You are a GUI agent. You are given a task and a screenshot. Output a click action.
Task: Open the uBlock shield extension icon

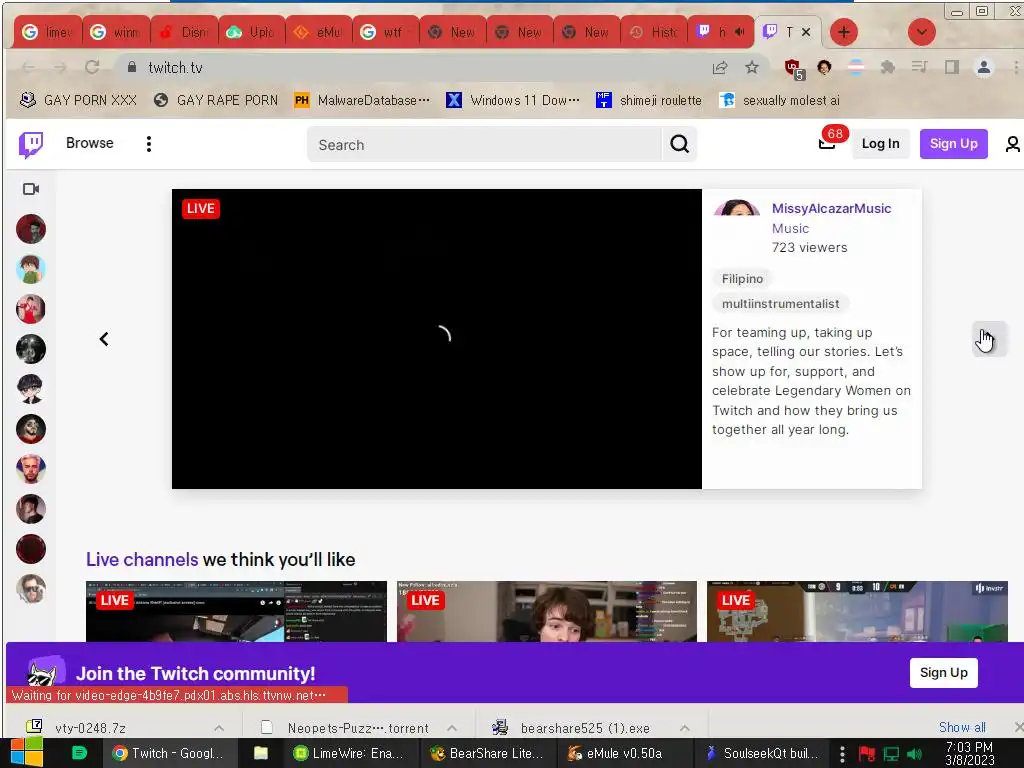pyautogui.click(x=793, y=67)
